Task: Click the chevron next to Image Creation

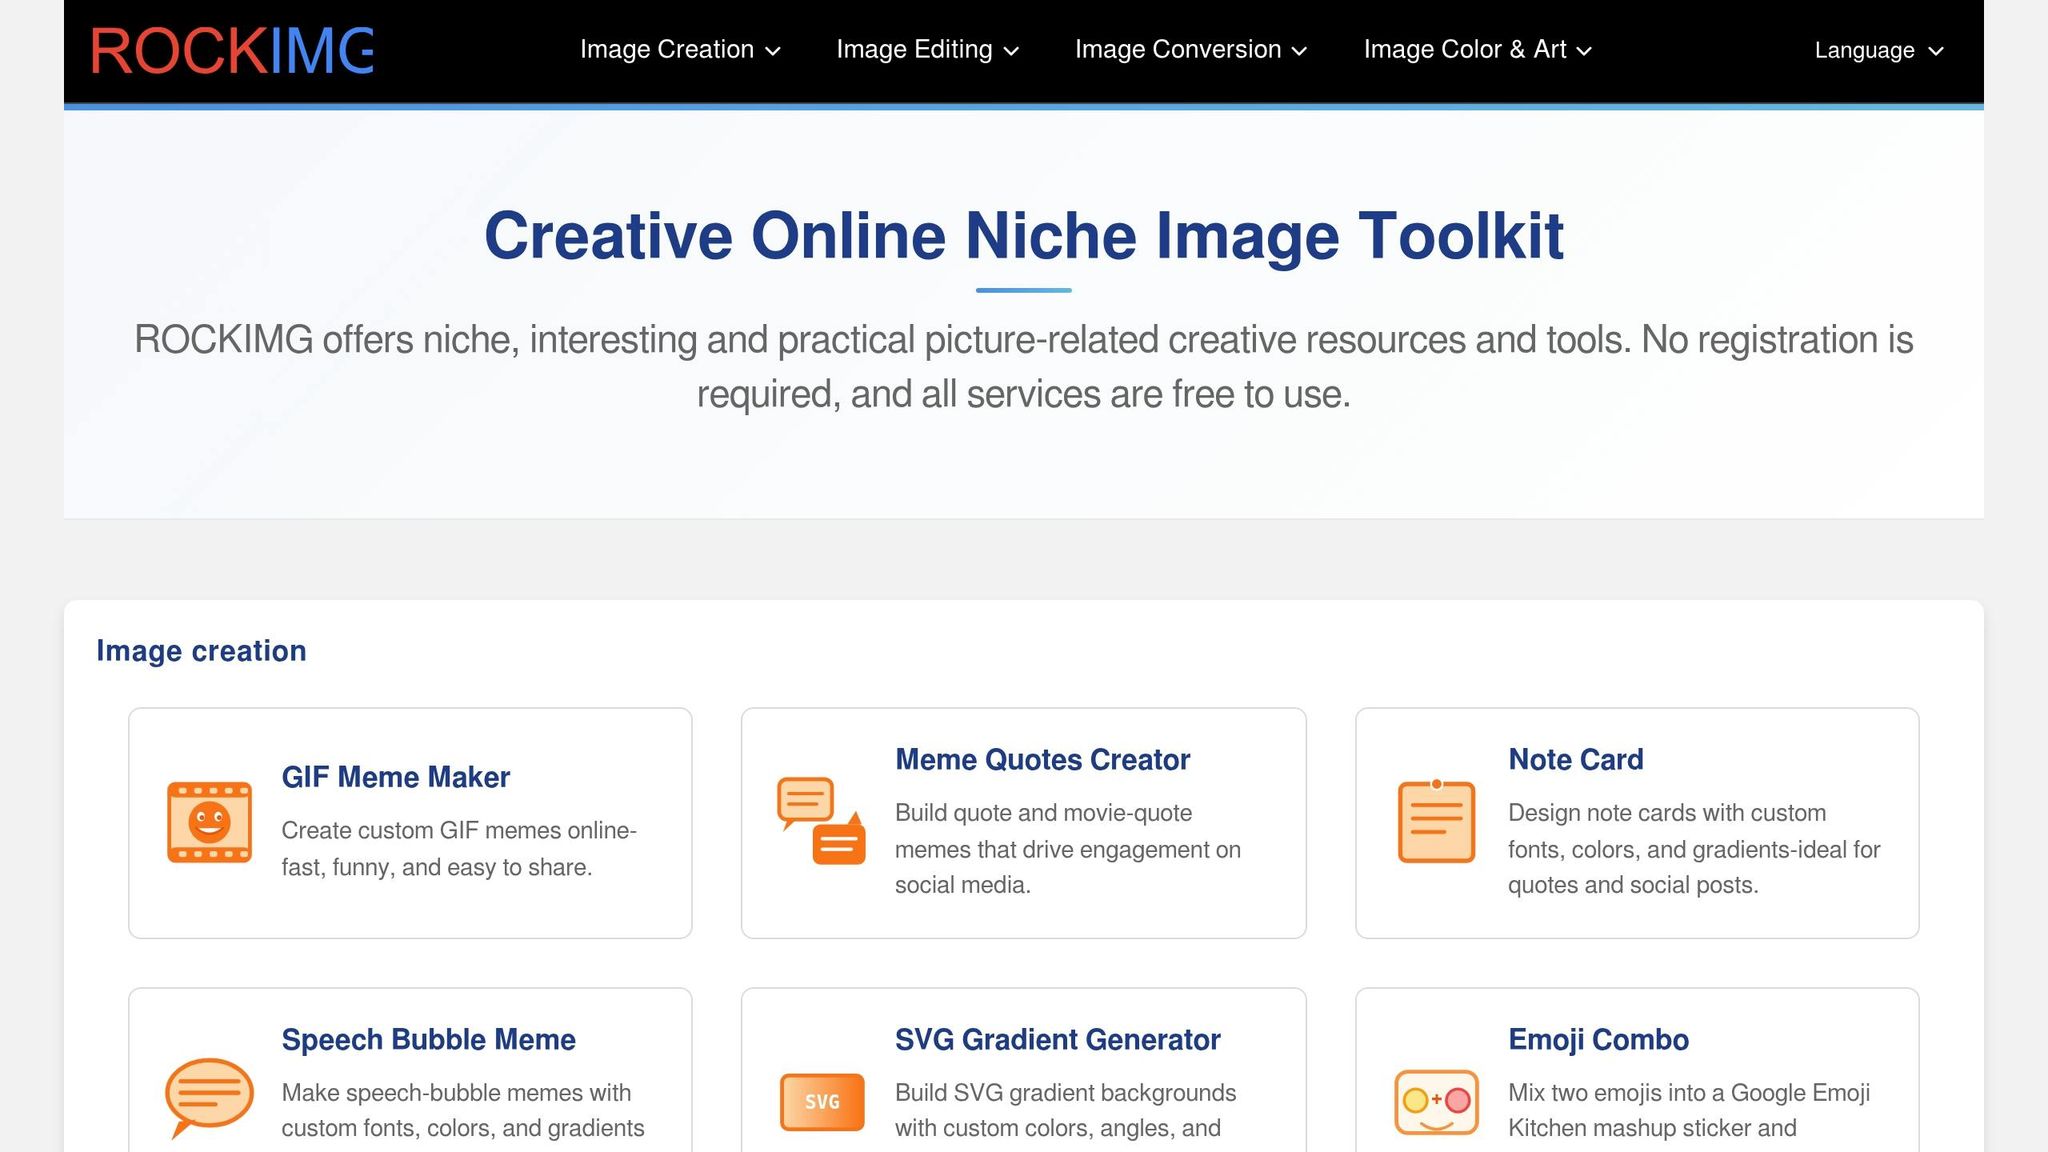Action: (x=773, y=51)
